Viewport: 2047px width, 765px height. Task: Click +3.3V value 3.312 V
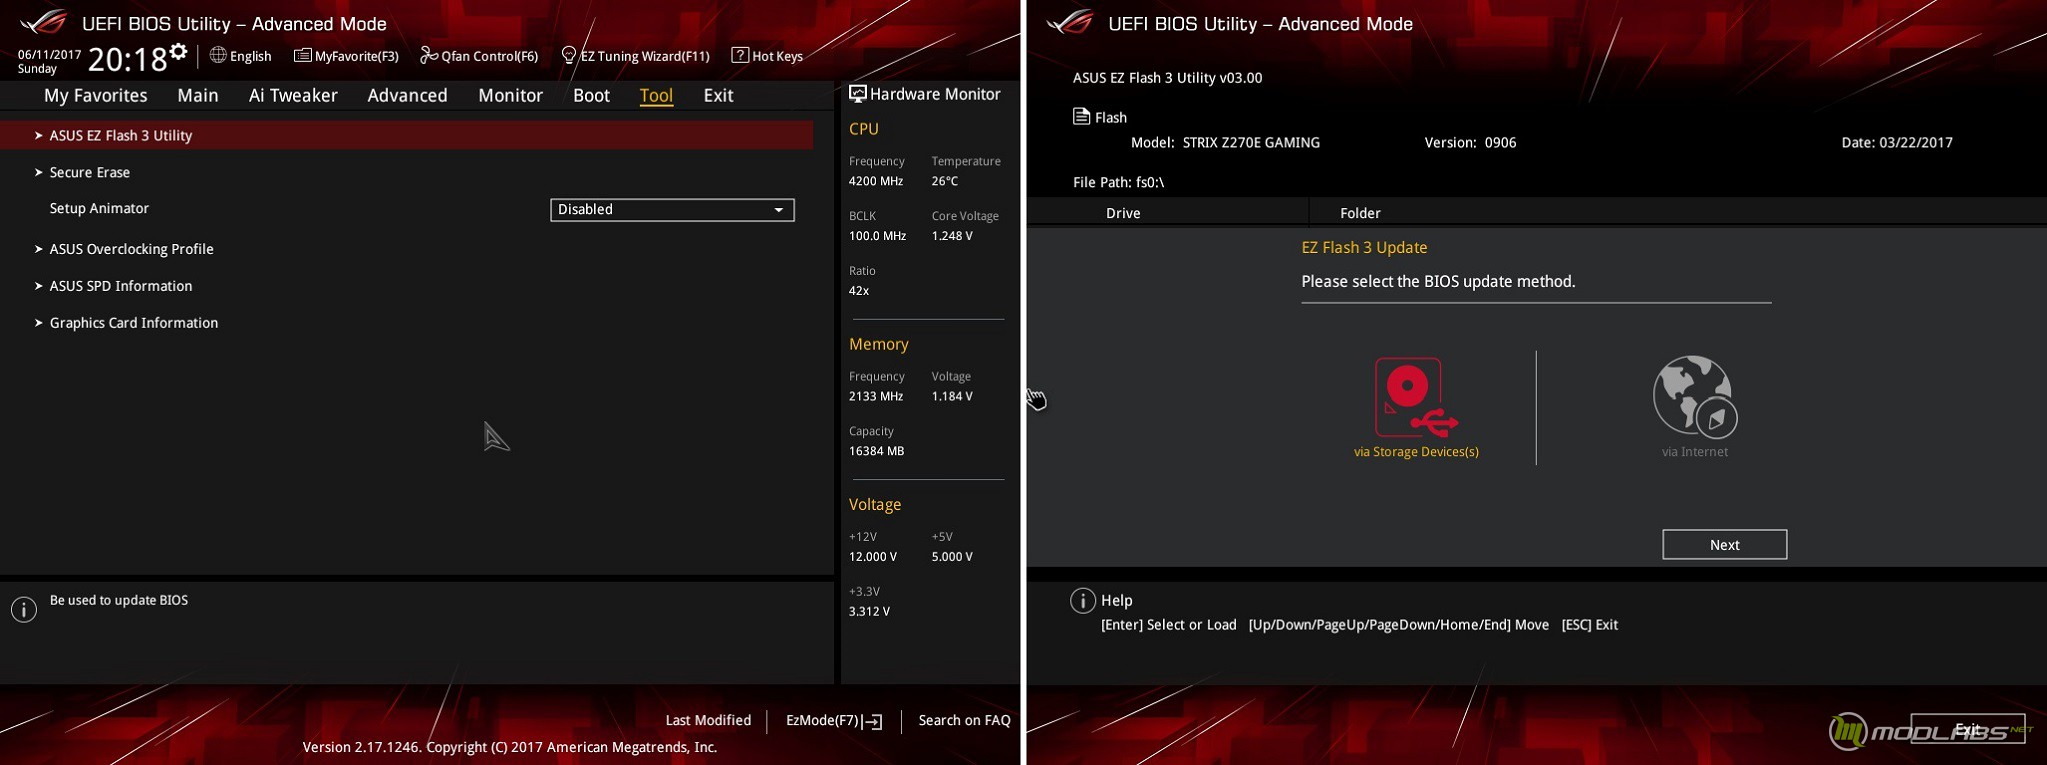point(869,611)
